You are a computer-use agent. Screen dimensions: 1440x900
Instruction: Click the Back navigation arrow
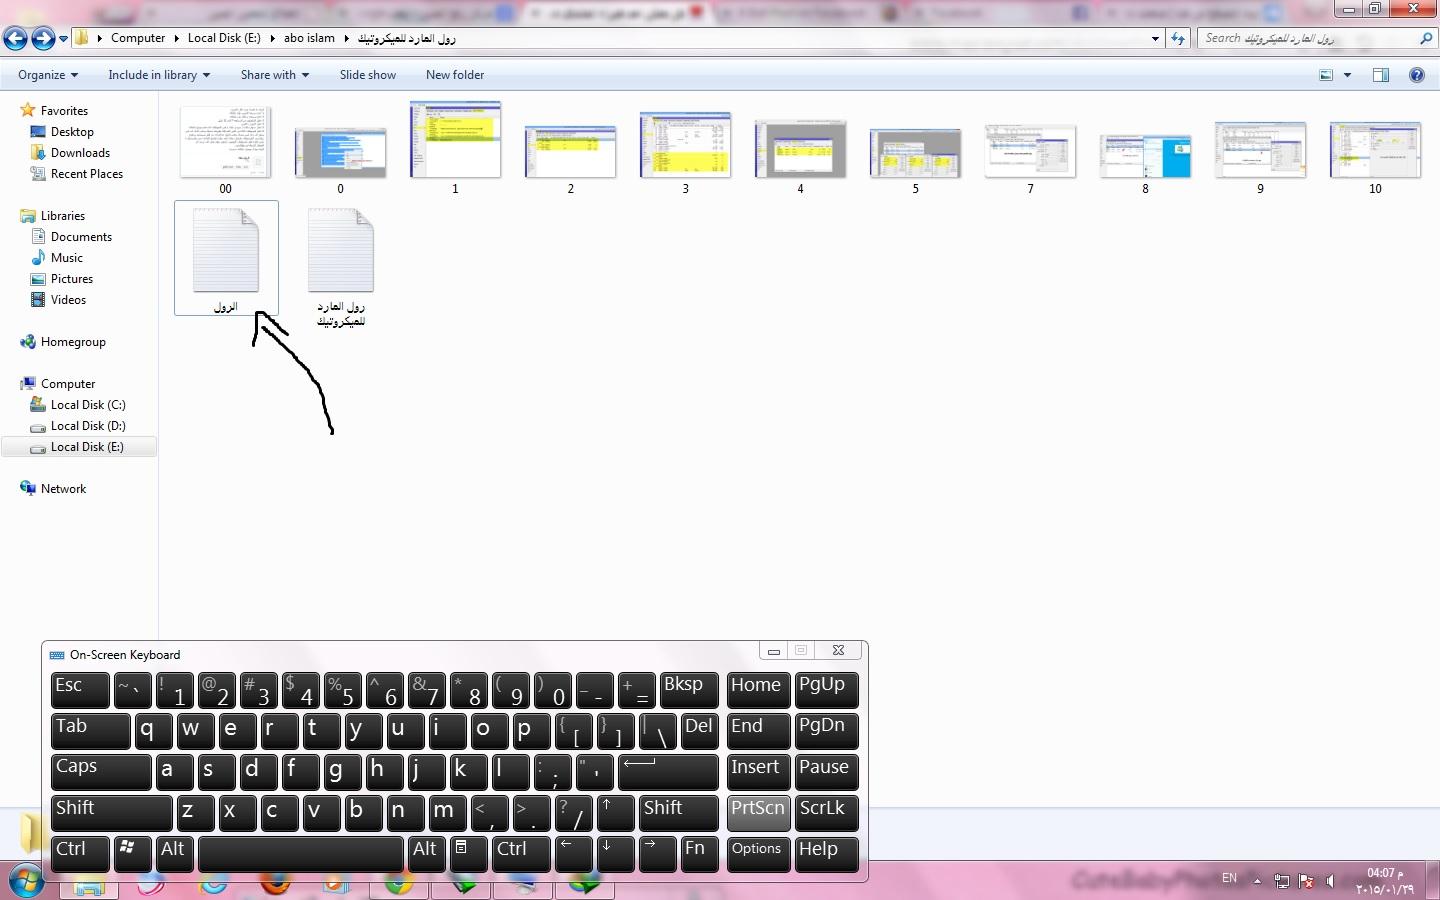coord(15,39)
